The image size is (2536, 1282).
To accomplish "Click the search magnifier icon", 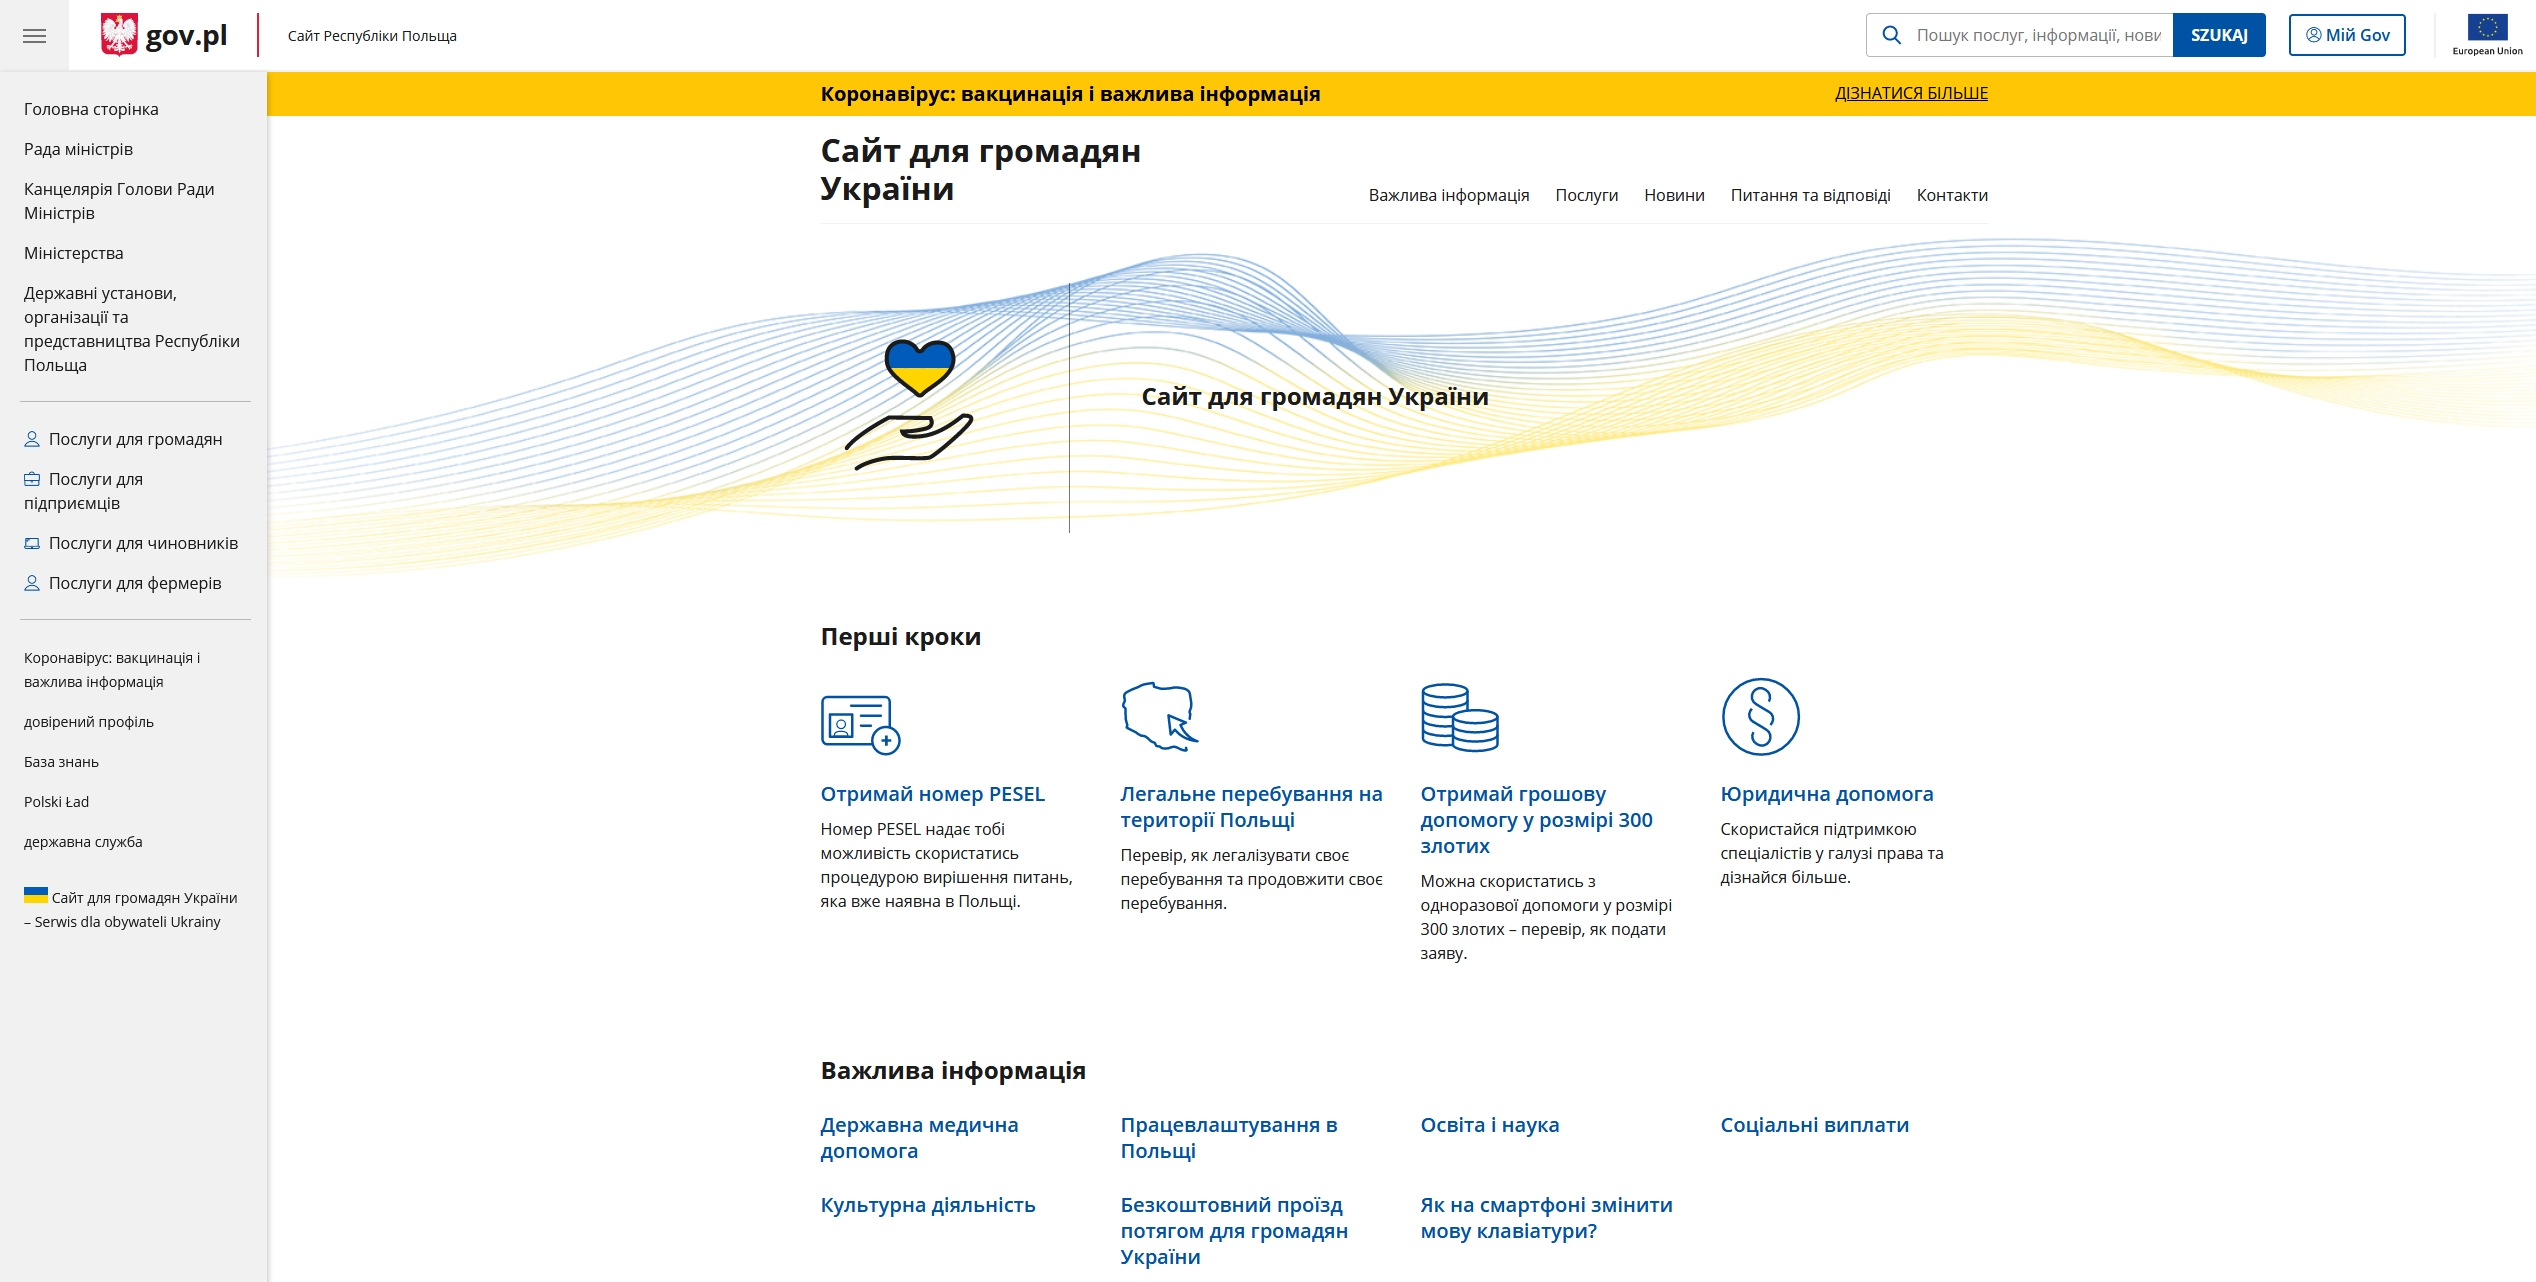I will pyautogui.click(x=1892, y=35).
